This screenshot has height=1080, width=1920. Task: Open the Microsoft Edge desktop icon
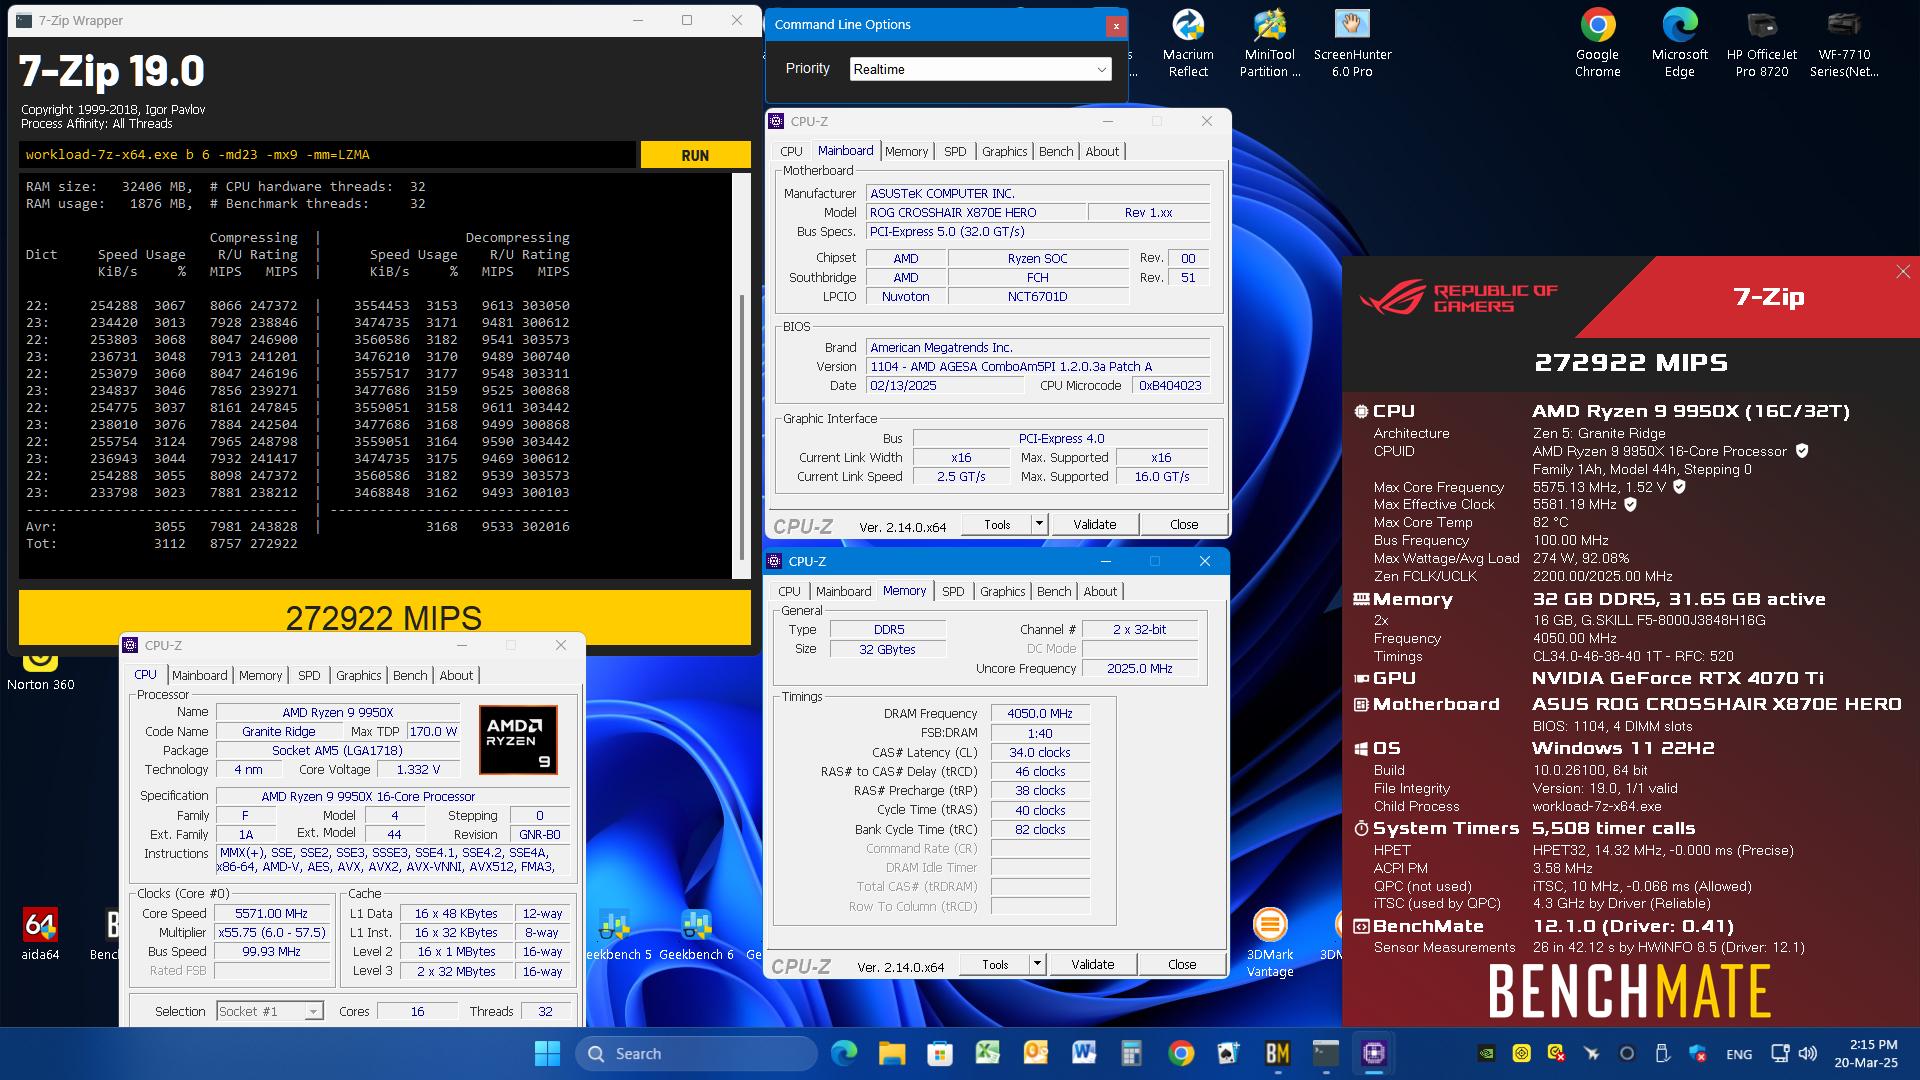pos(1680,43)
